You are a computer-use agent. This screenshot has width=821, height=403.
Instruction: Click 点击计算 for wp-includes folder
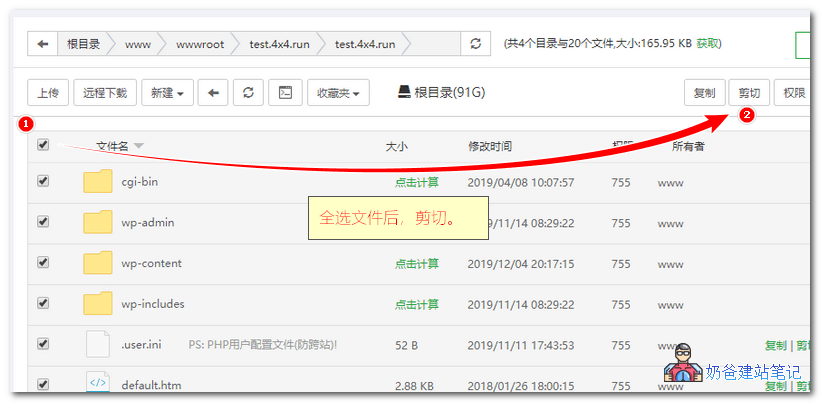(x=417, y=305)
